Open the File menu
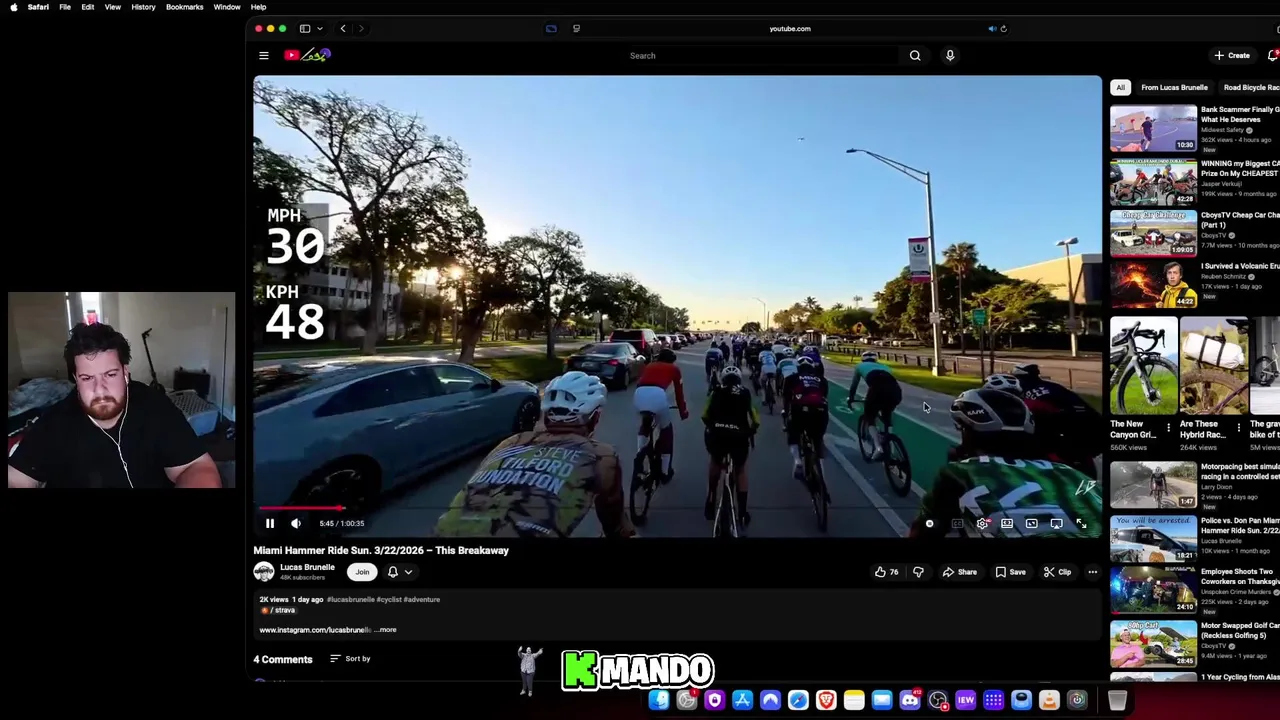Image resolution: width=1280 pixels, height=720 pixels. pos(65,7)
